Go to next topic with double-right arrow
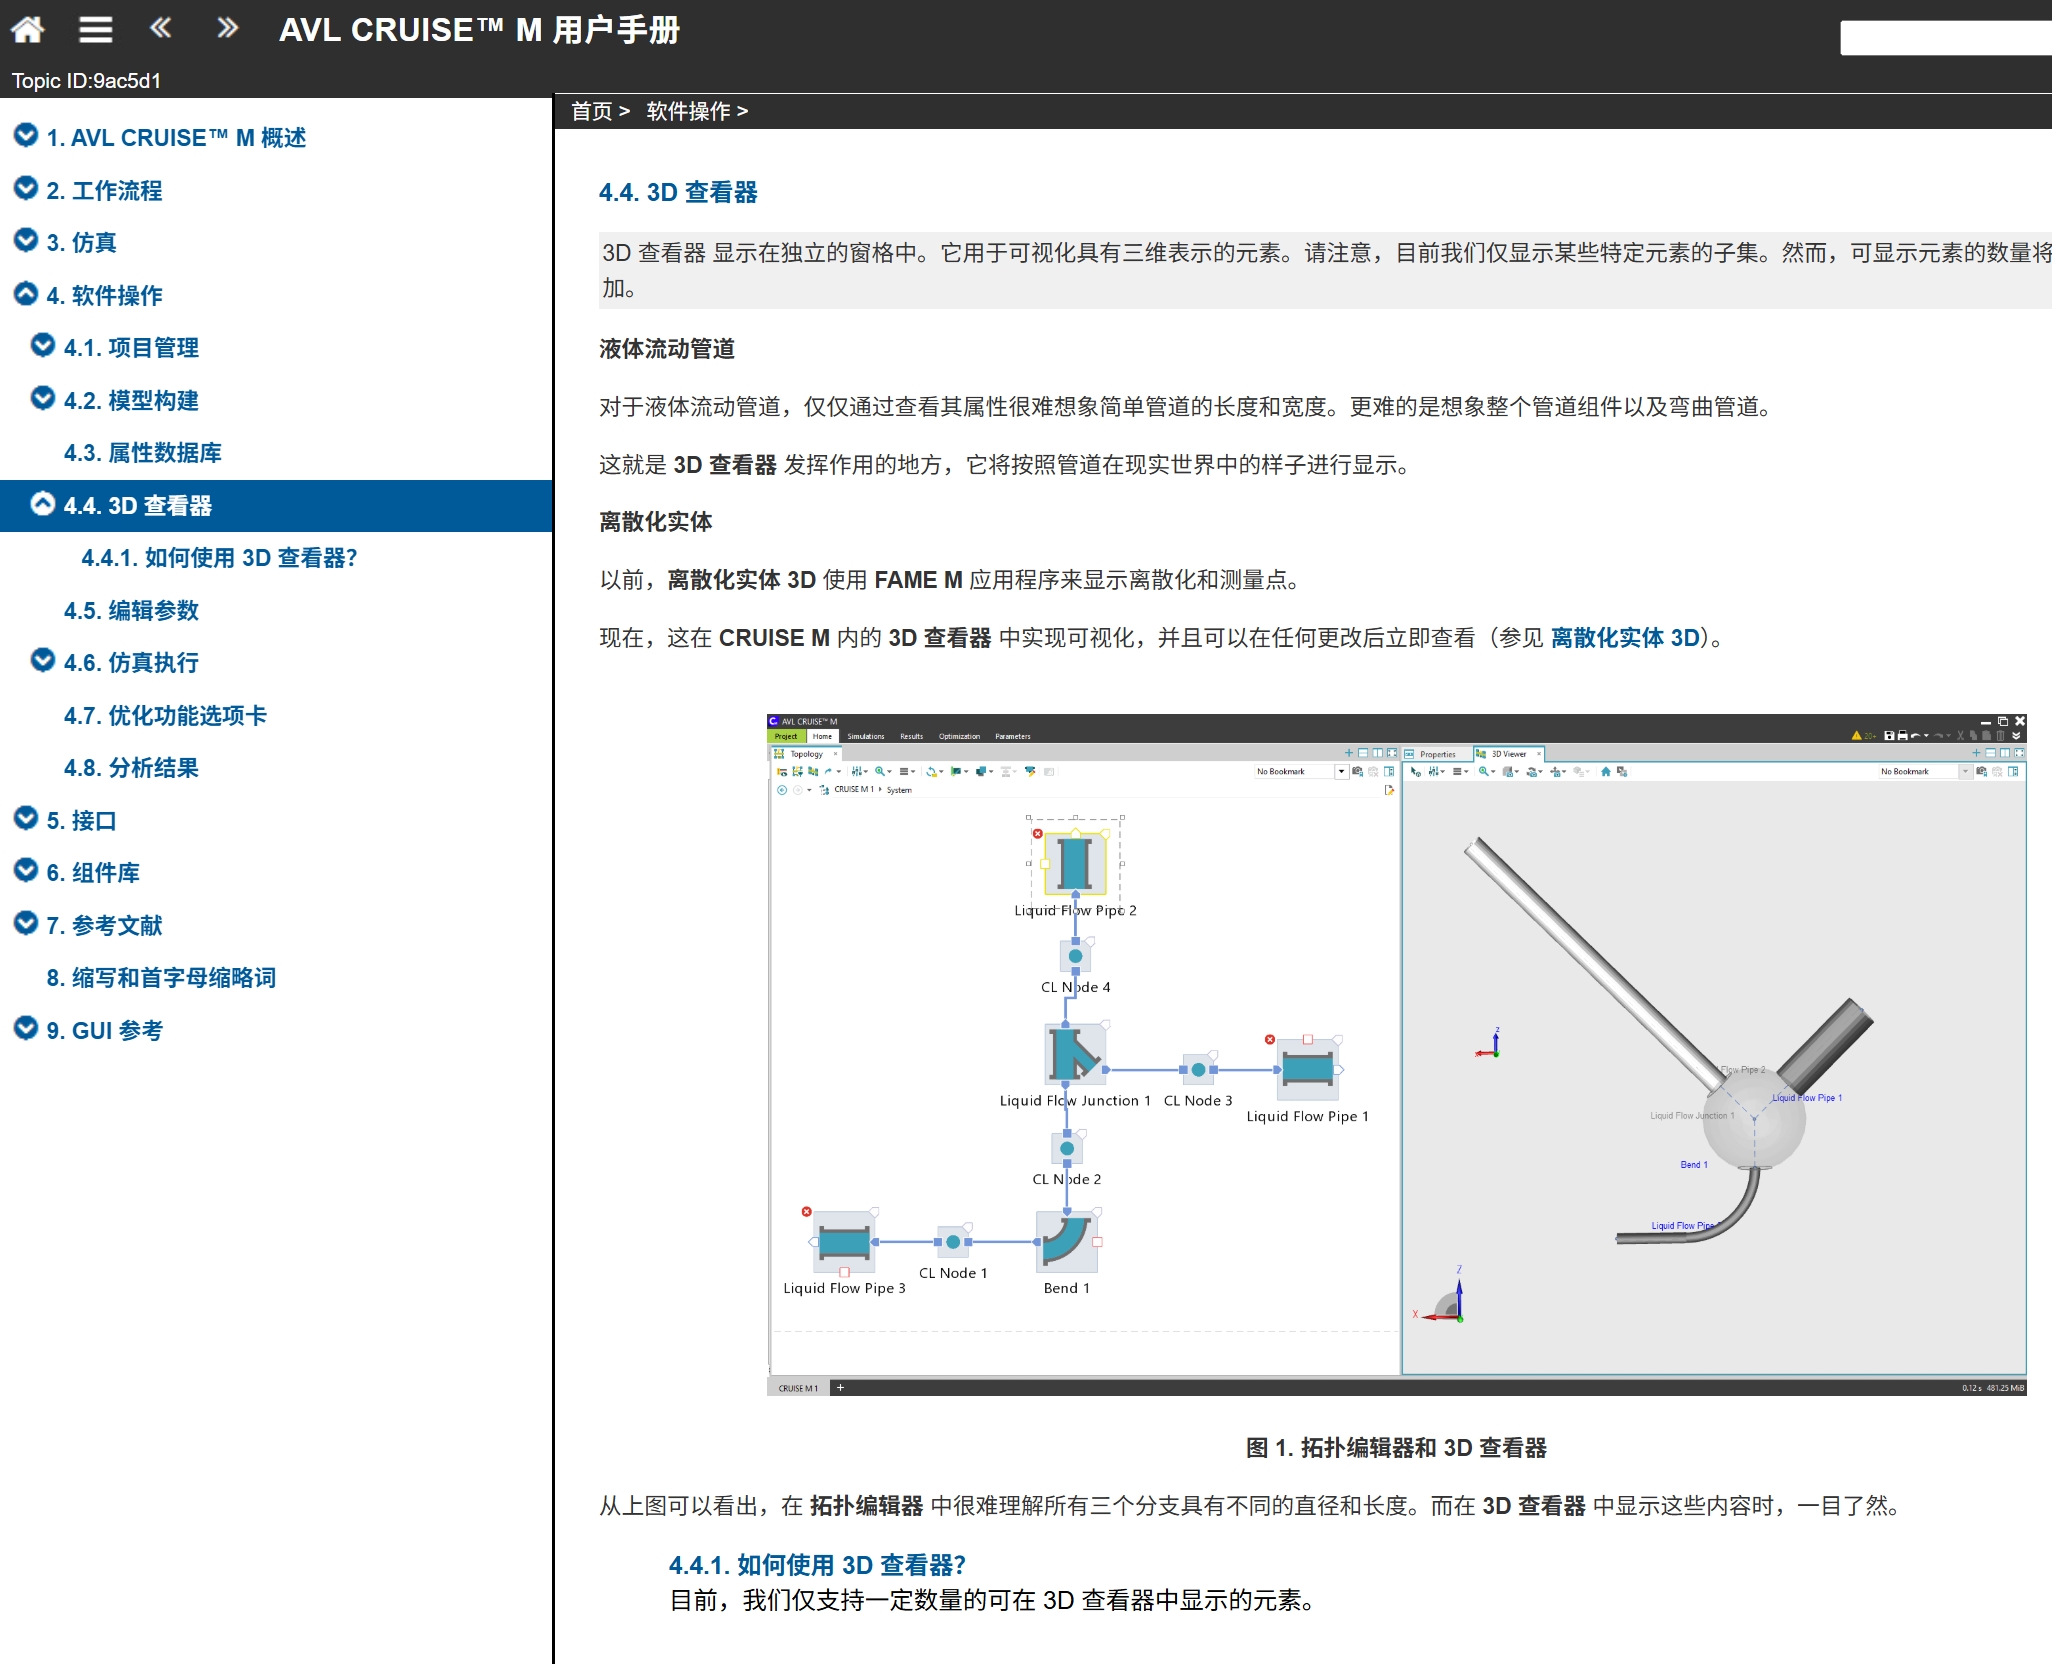2052x1664 pixels. point(228,28)
